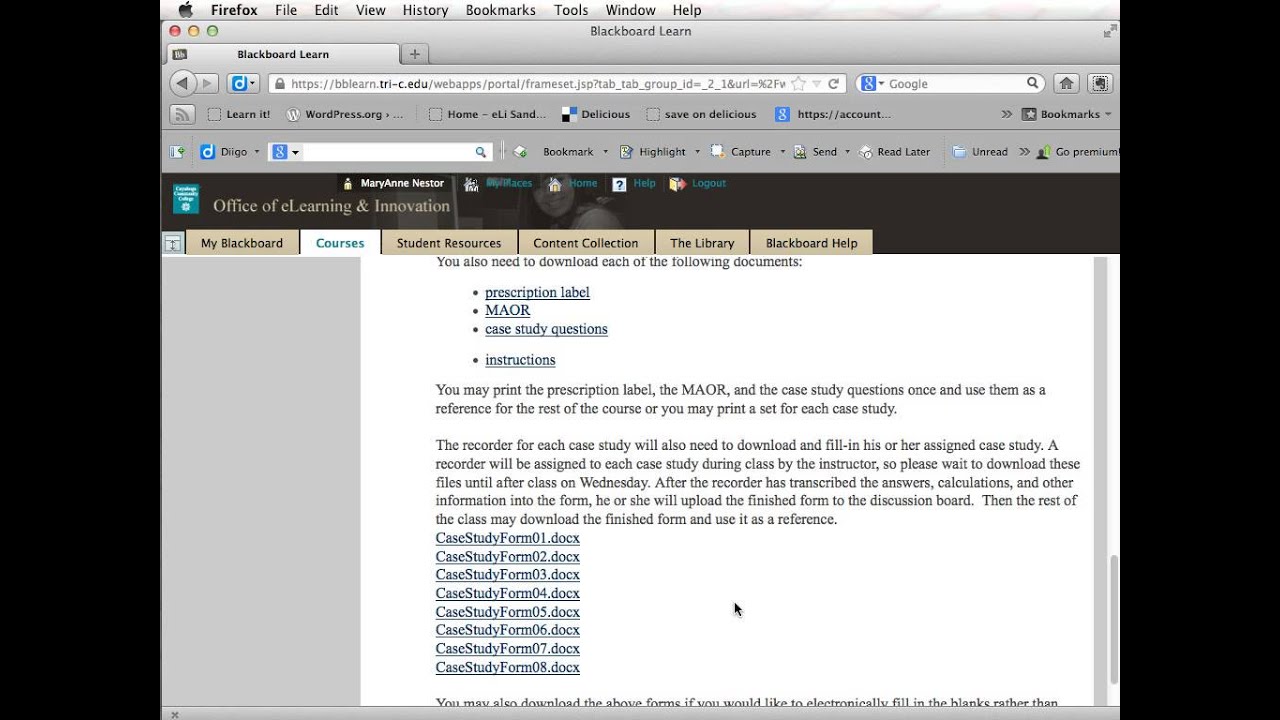Image resolution: width=1280 pixels, height=720 pixels.
Task: Open the browser home page icon
Action: coord(1067,84)
